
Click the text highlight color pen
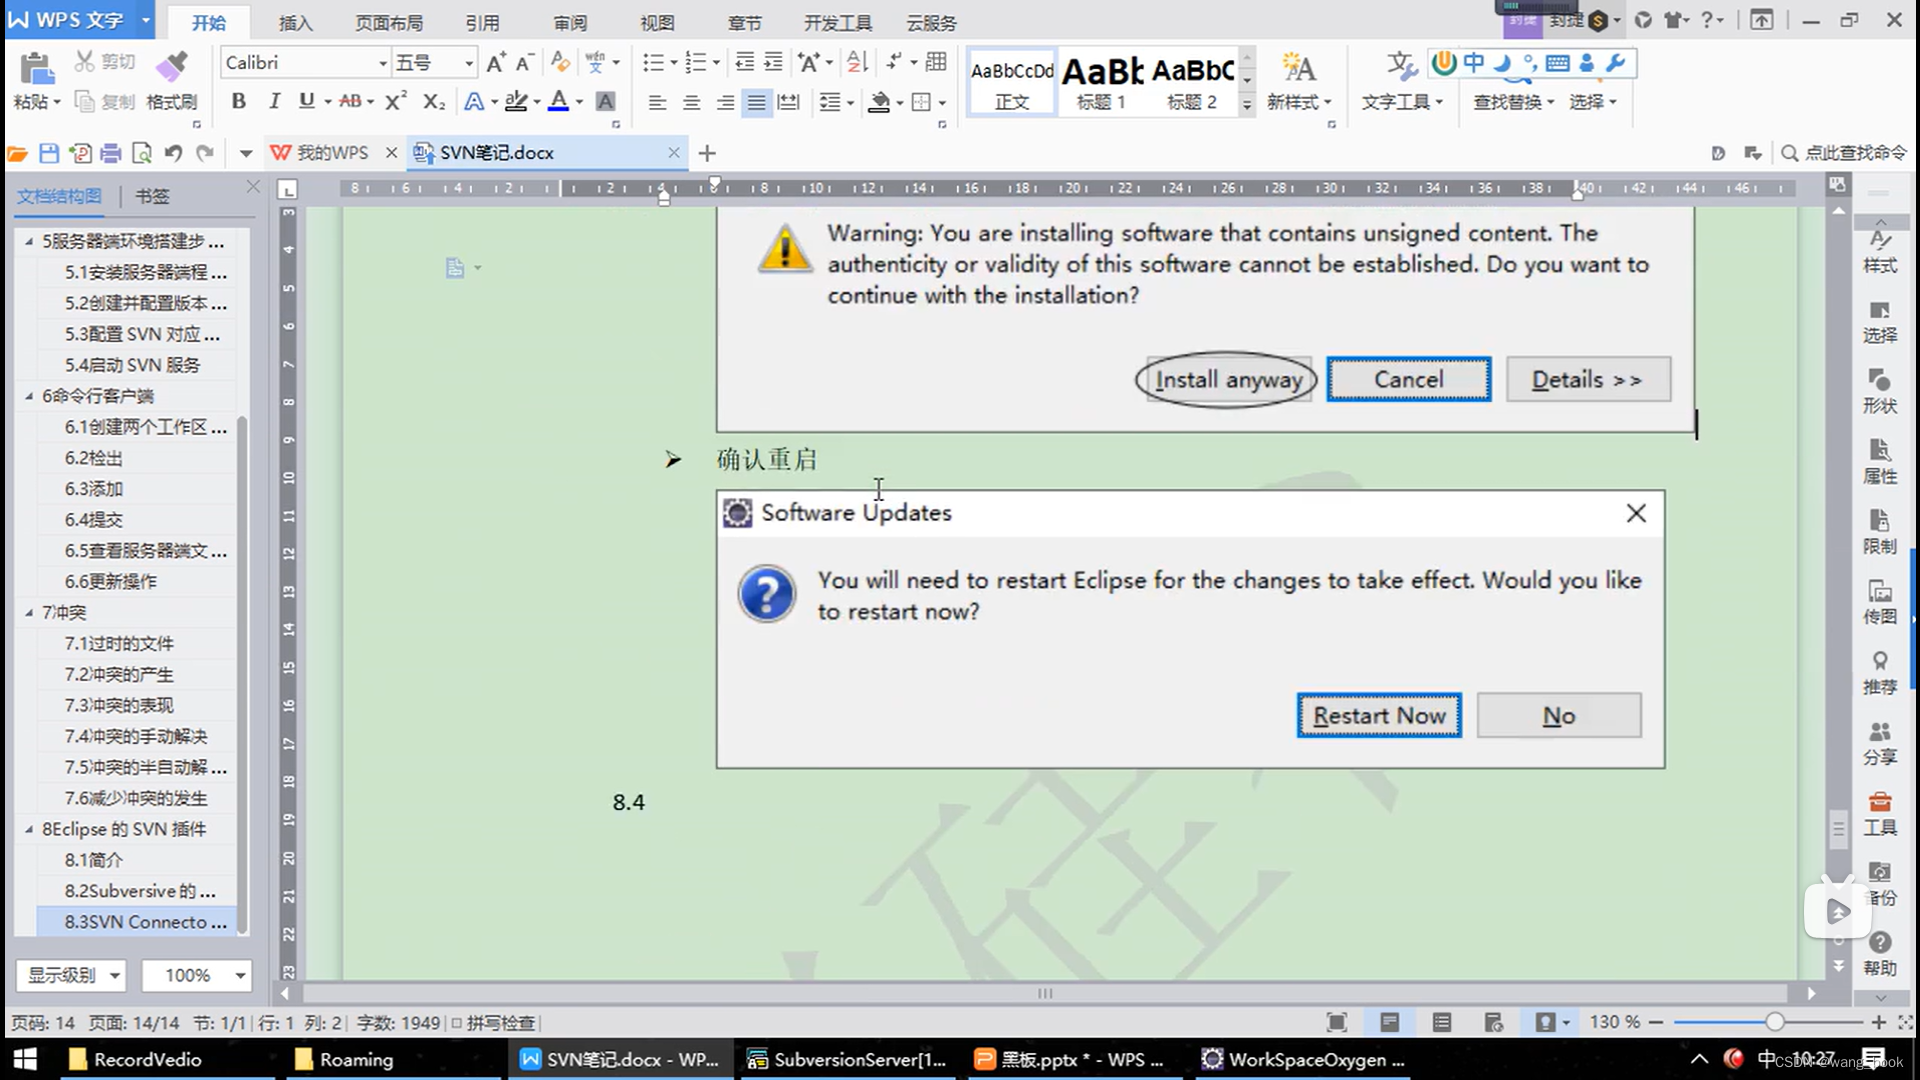[x=516, y=101]
